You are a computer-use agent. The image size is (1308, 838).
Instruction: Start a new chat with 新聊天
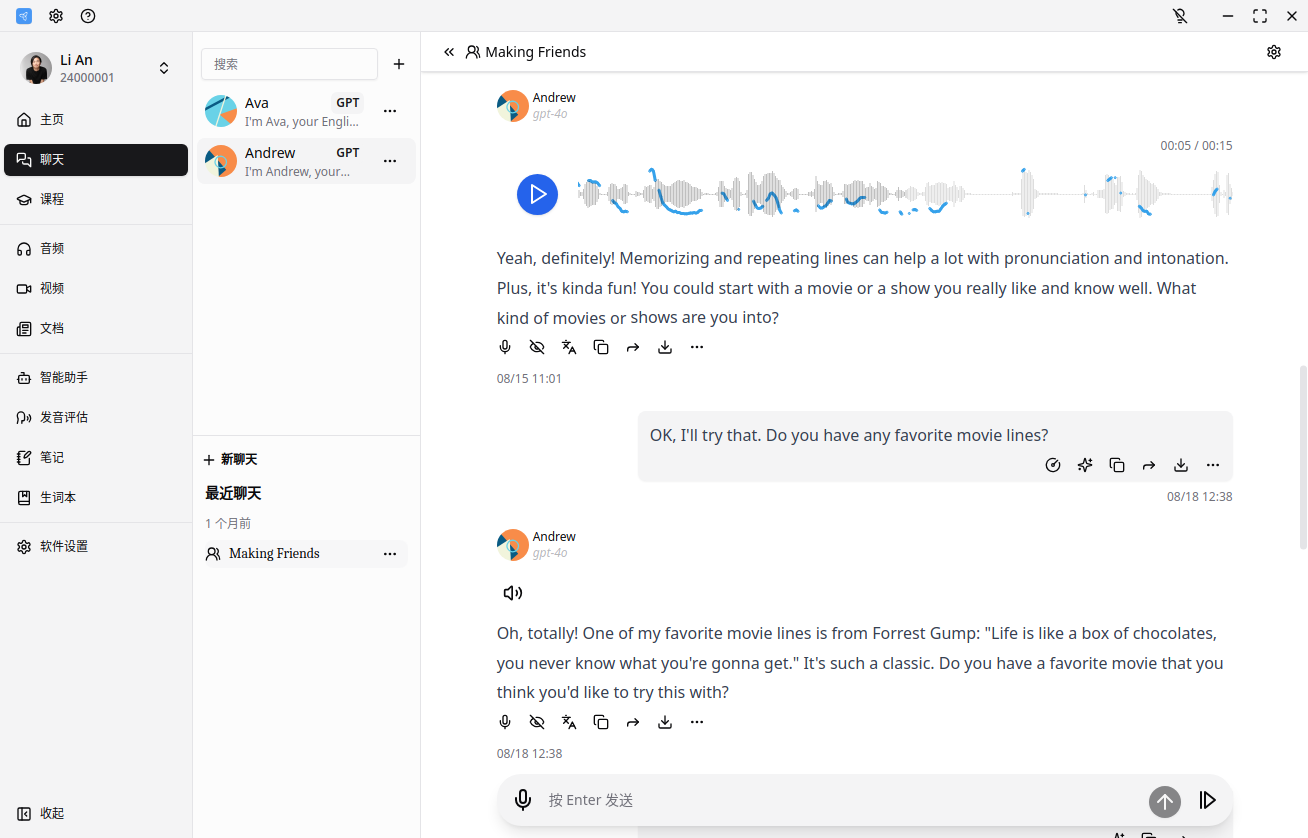tap(231, 460)
